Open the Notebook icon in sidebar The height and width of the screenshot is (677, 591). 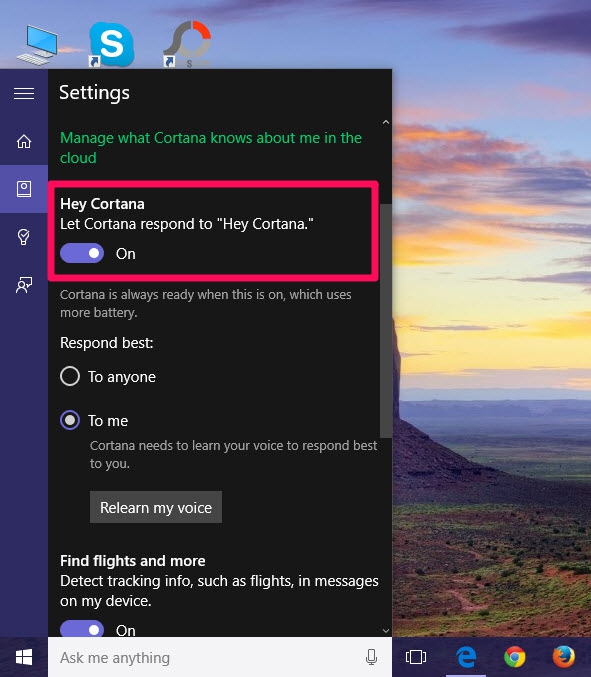24,189
